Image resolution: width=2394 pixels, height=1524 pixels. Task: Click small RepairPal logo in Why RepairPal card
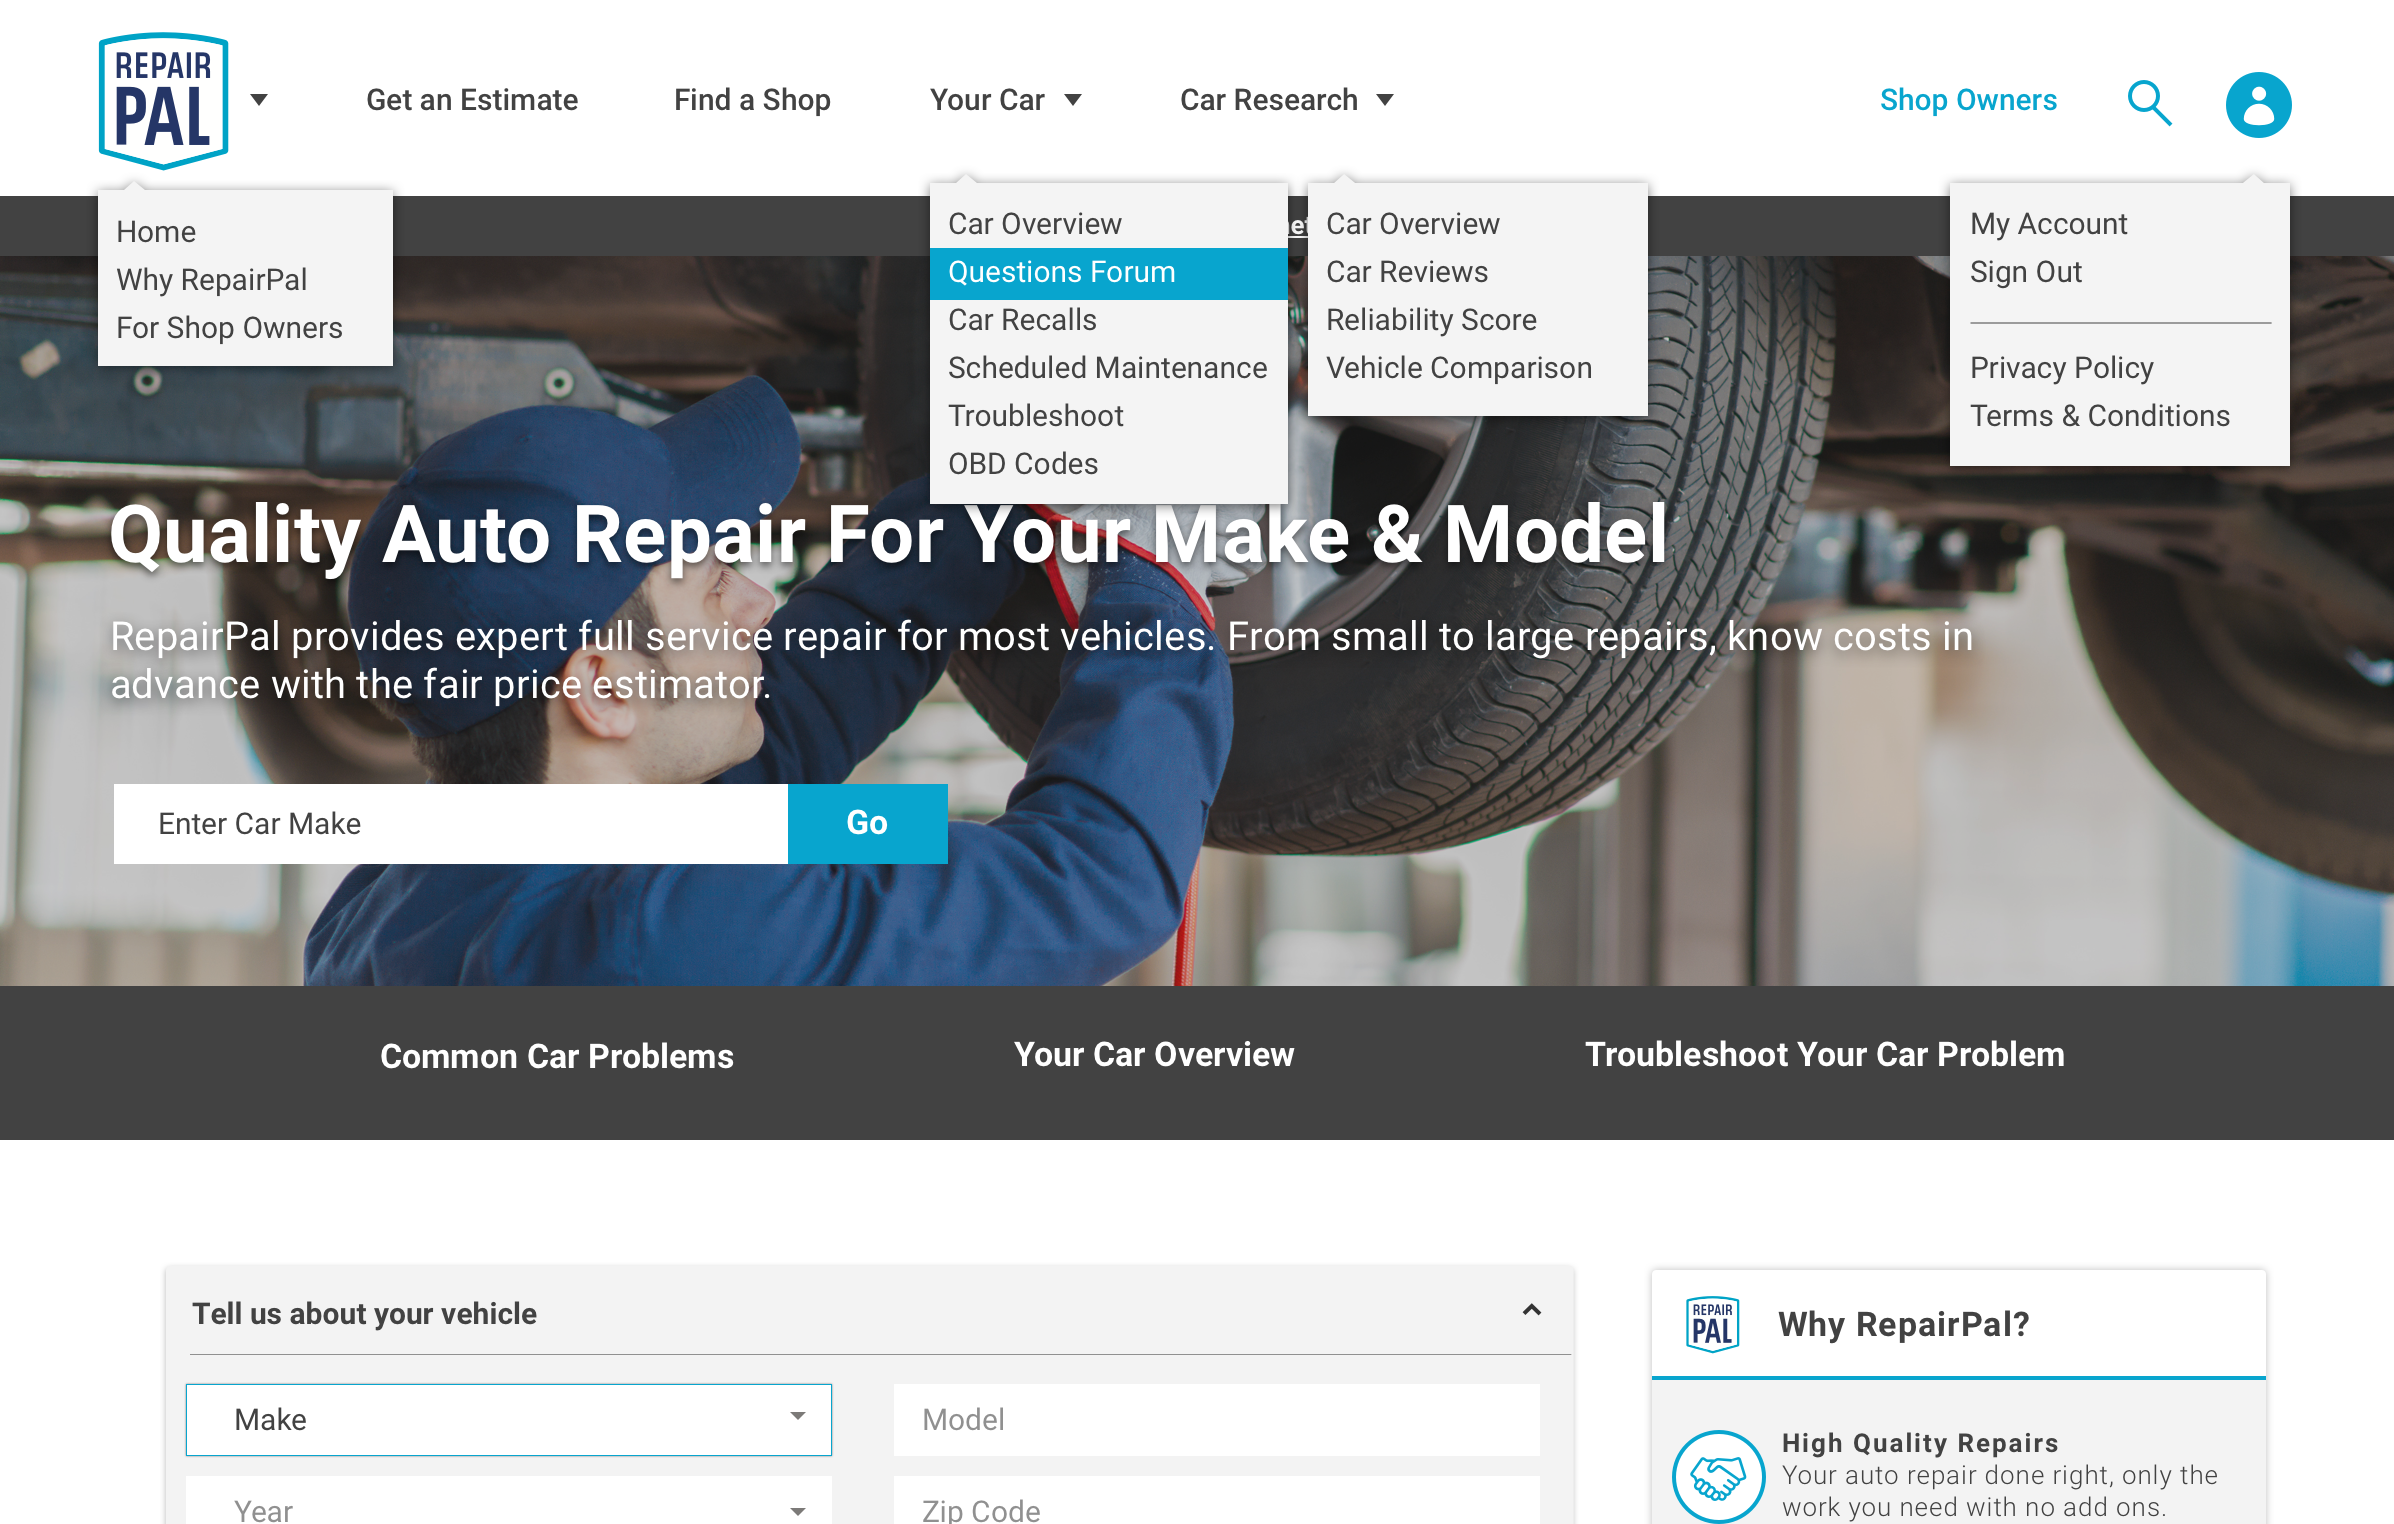(x=1712, y=1324)
